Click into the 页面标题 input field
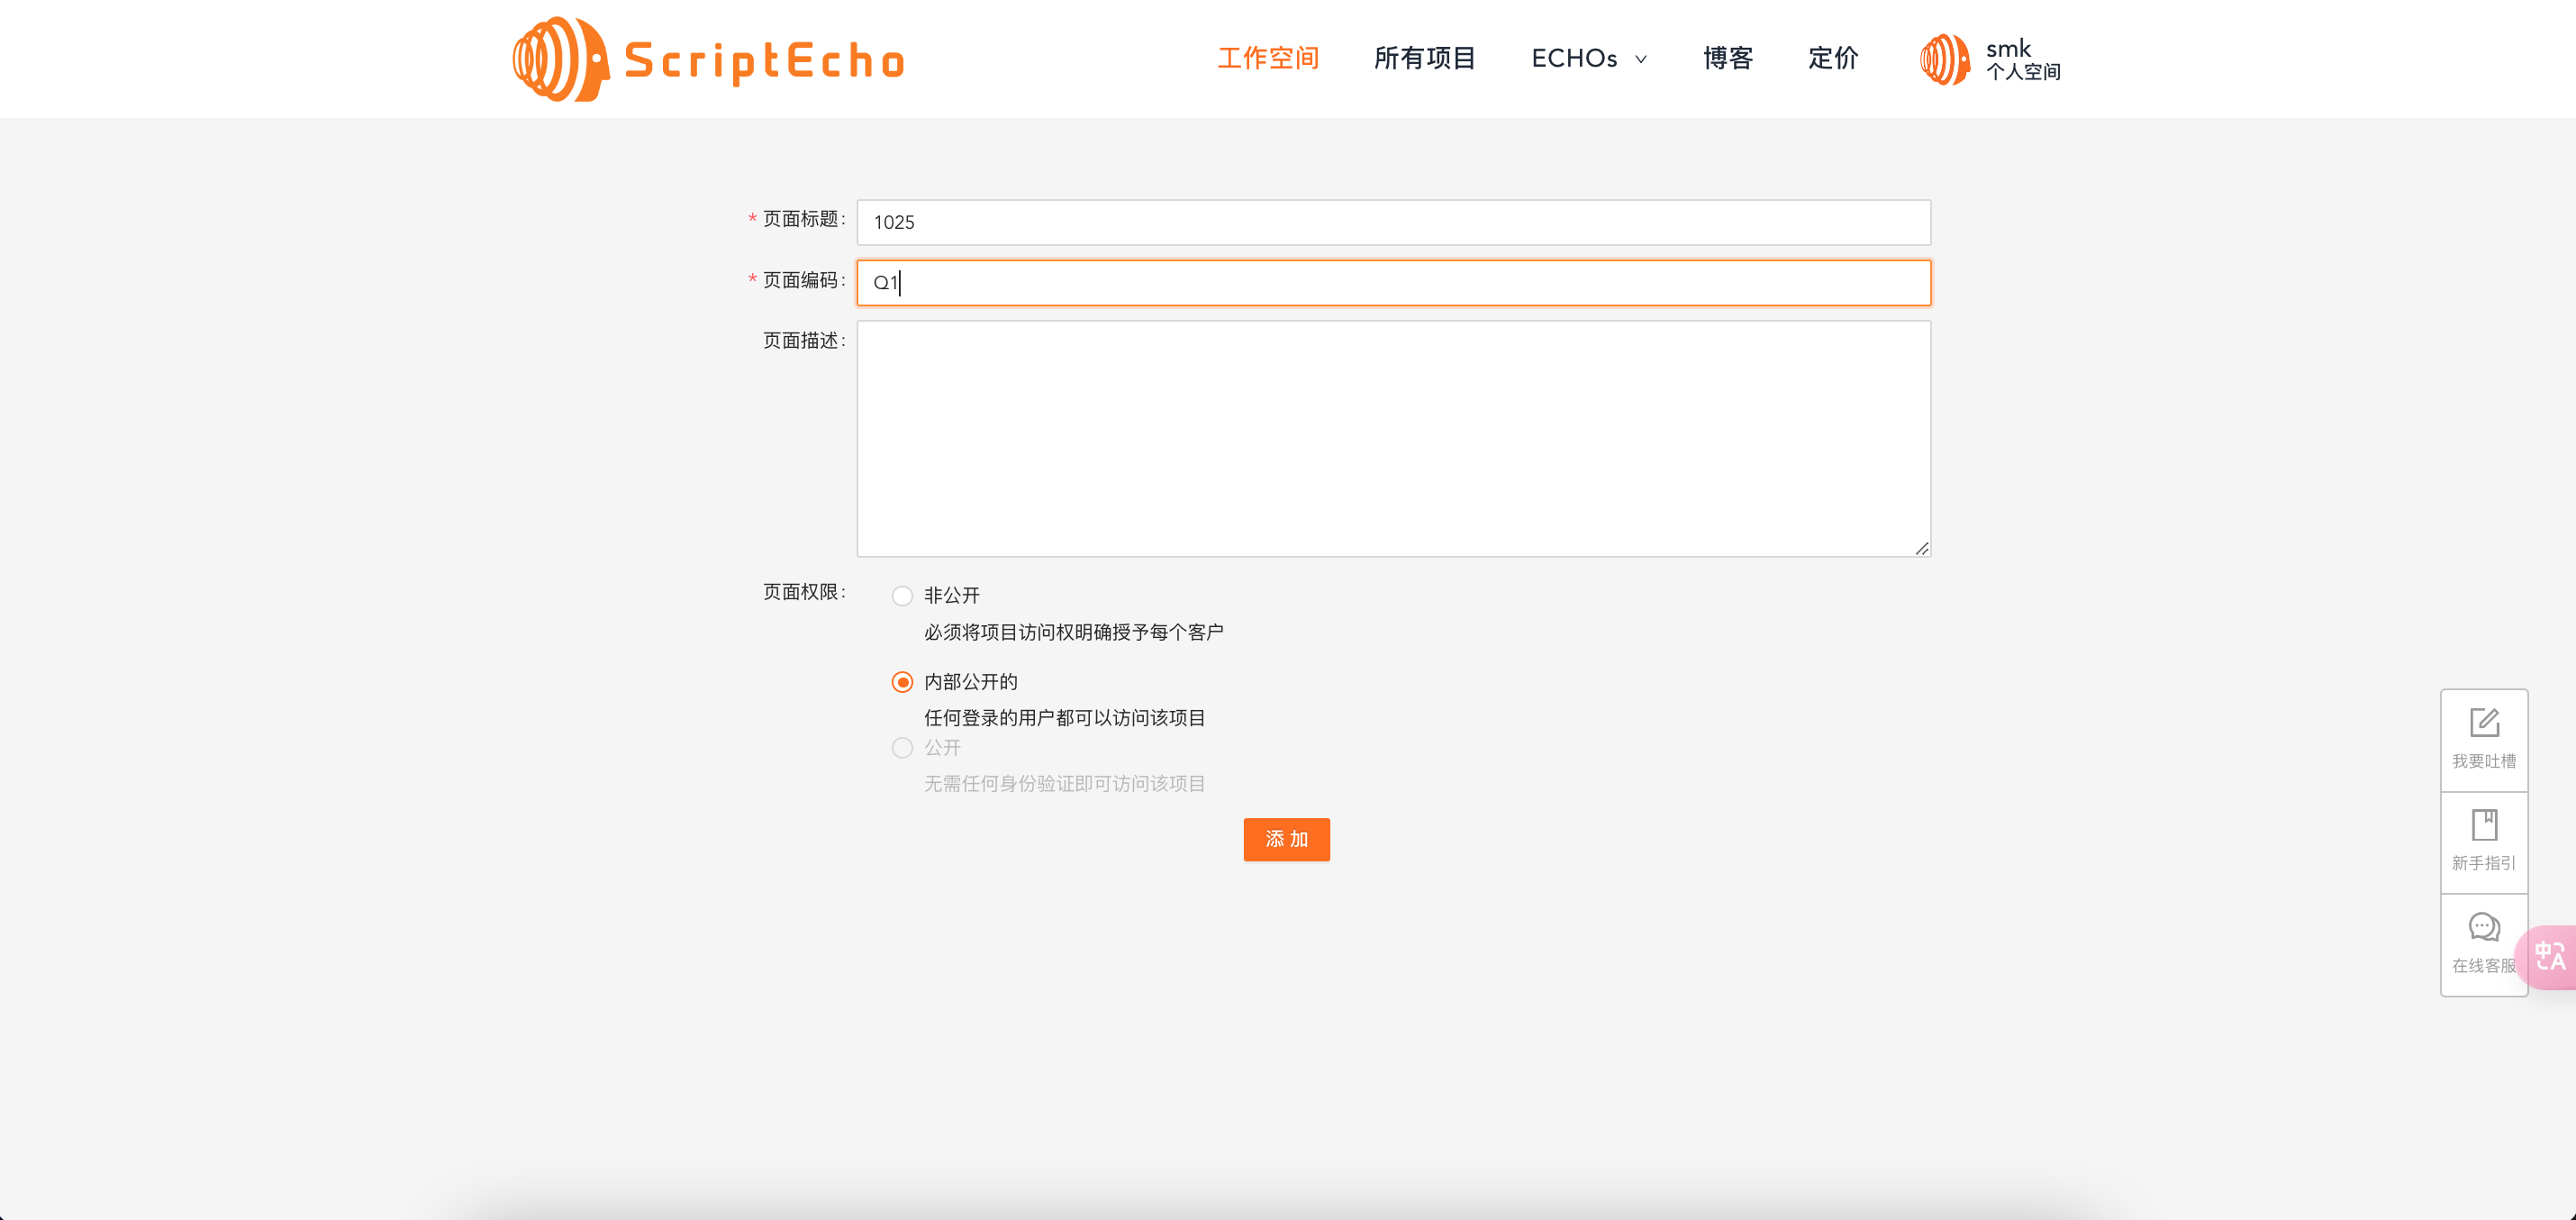Image resolution: width=2576 pixels, height=1220 pixels. coord(1393,222)
